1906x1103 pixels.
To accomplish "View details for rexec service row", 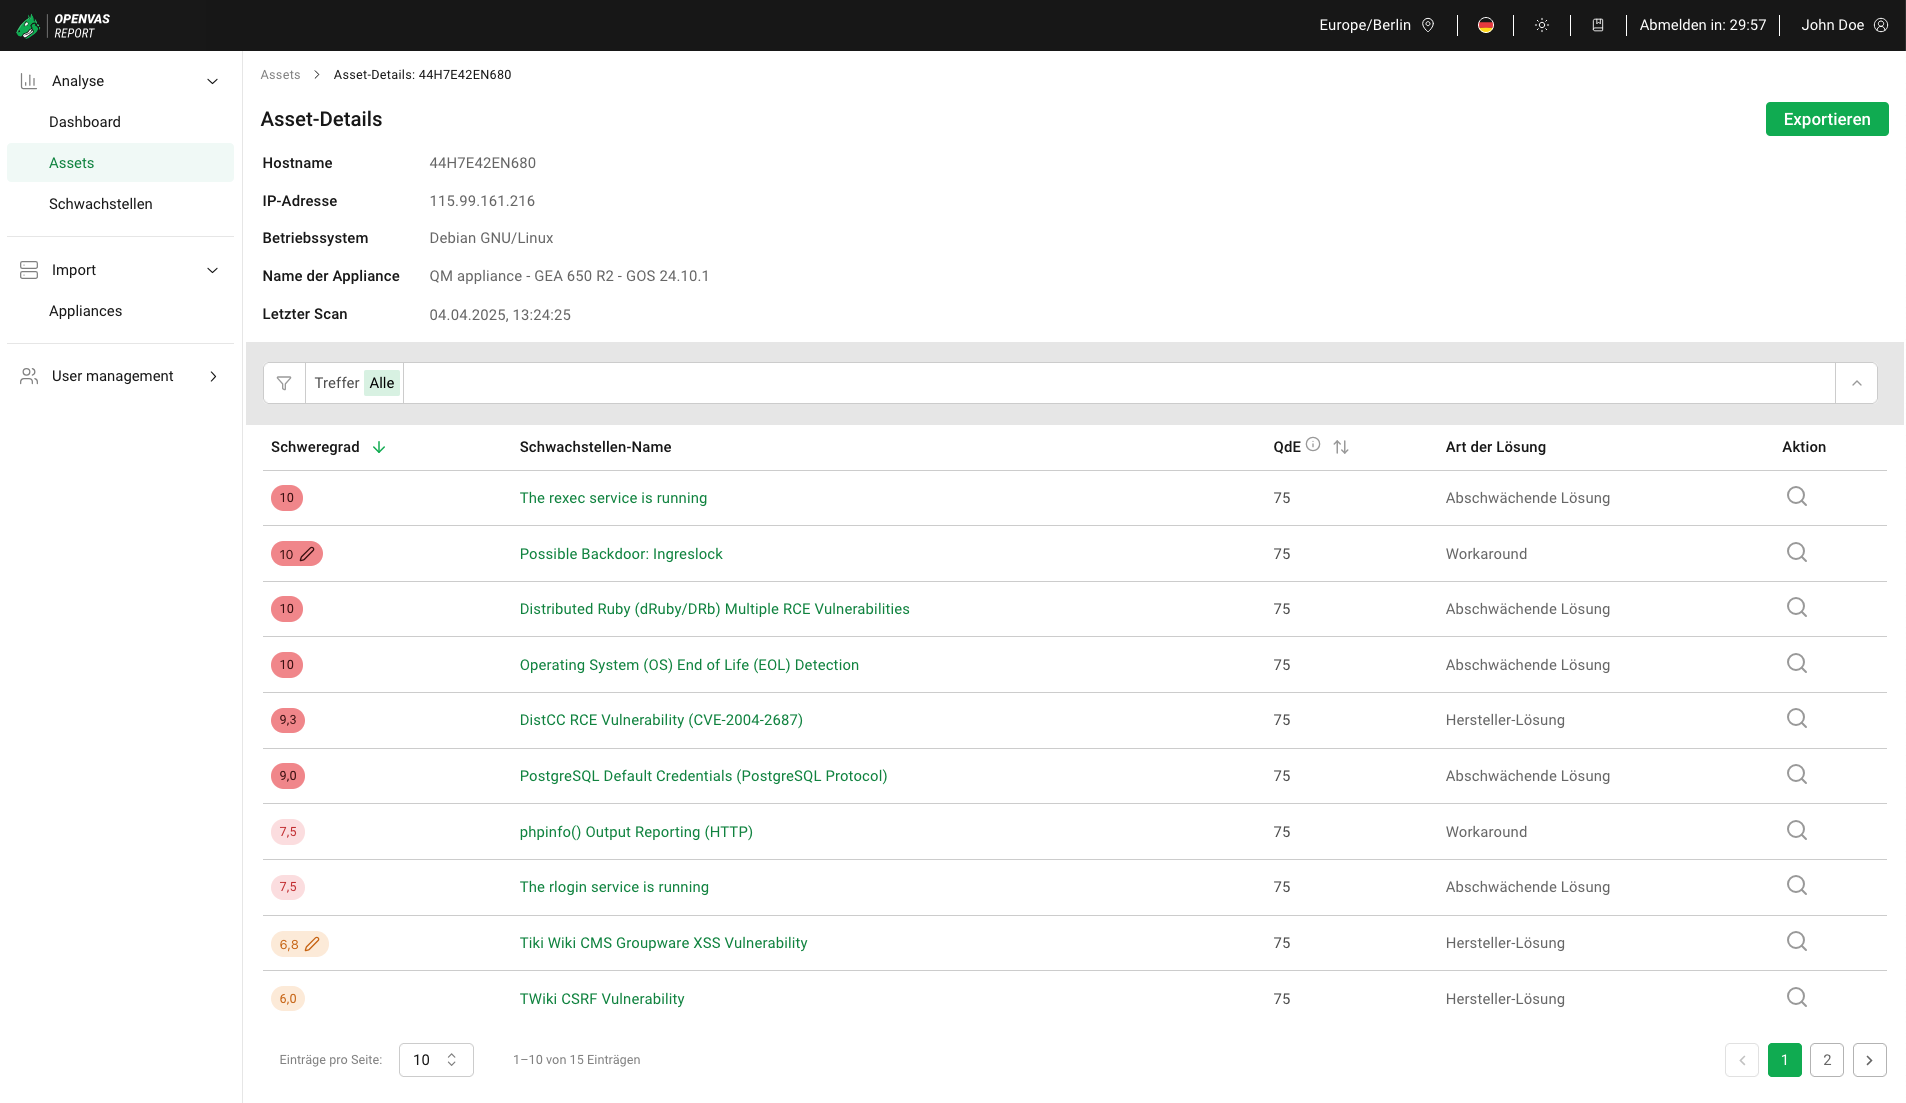I will (1797, 497).
